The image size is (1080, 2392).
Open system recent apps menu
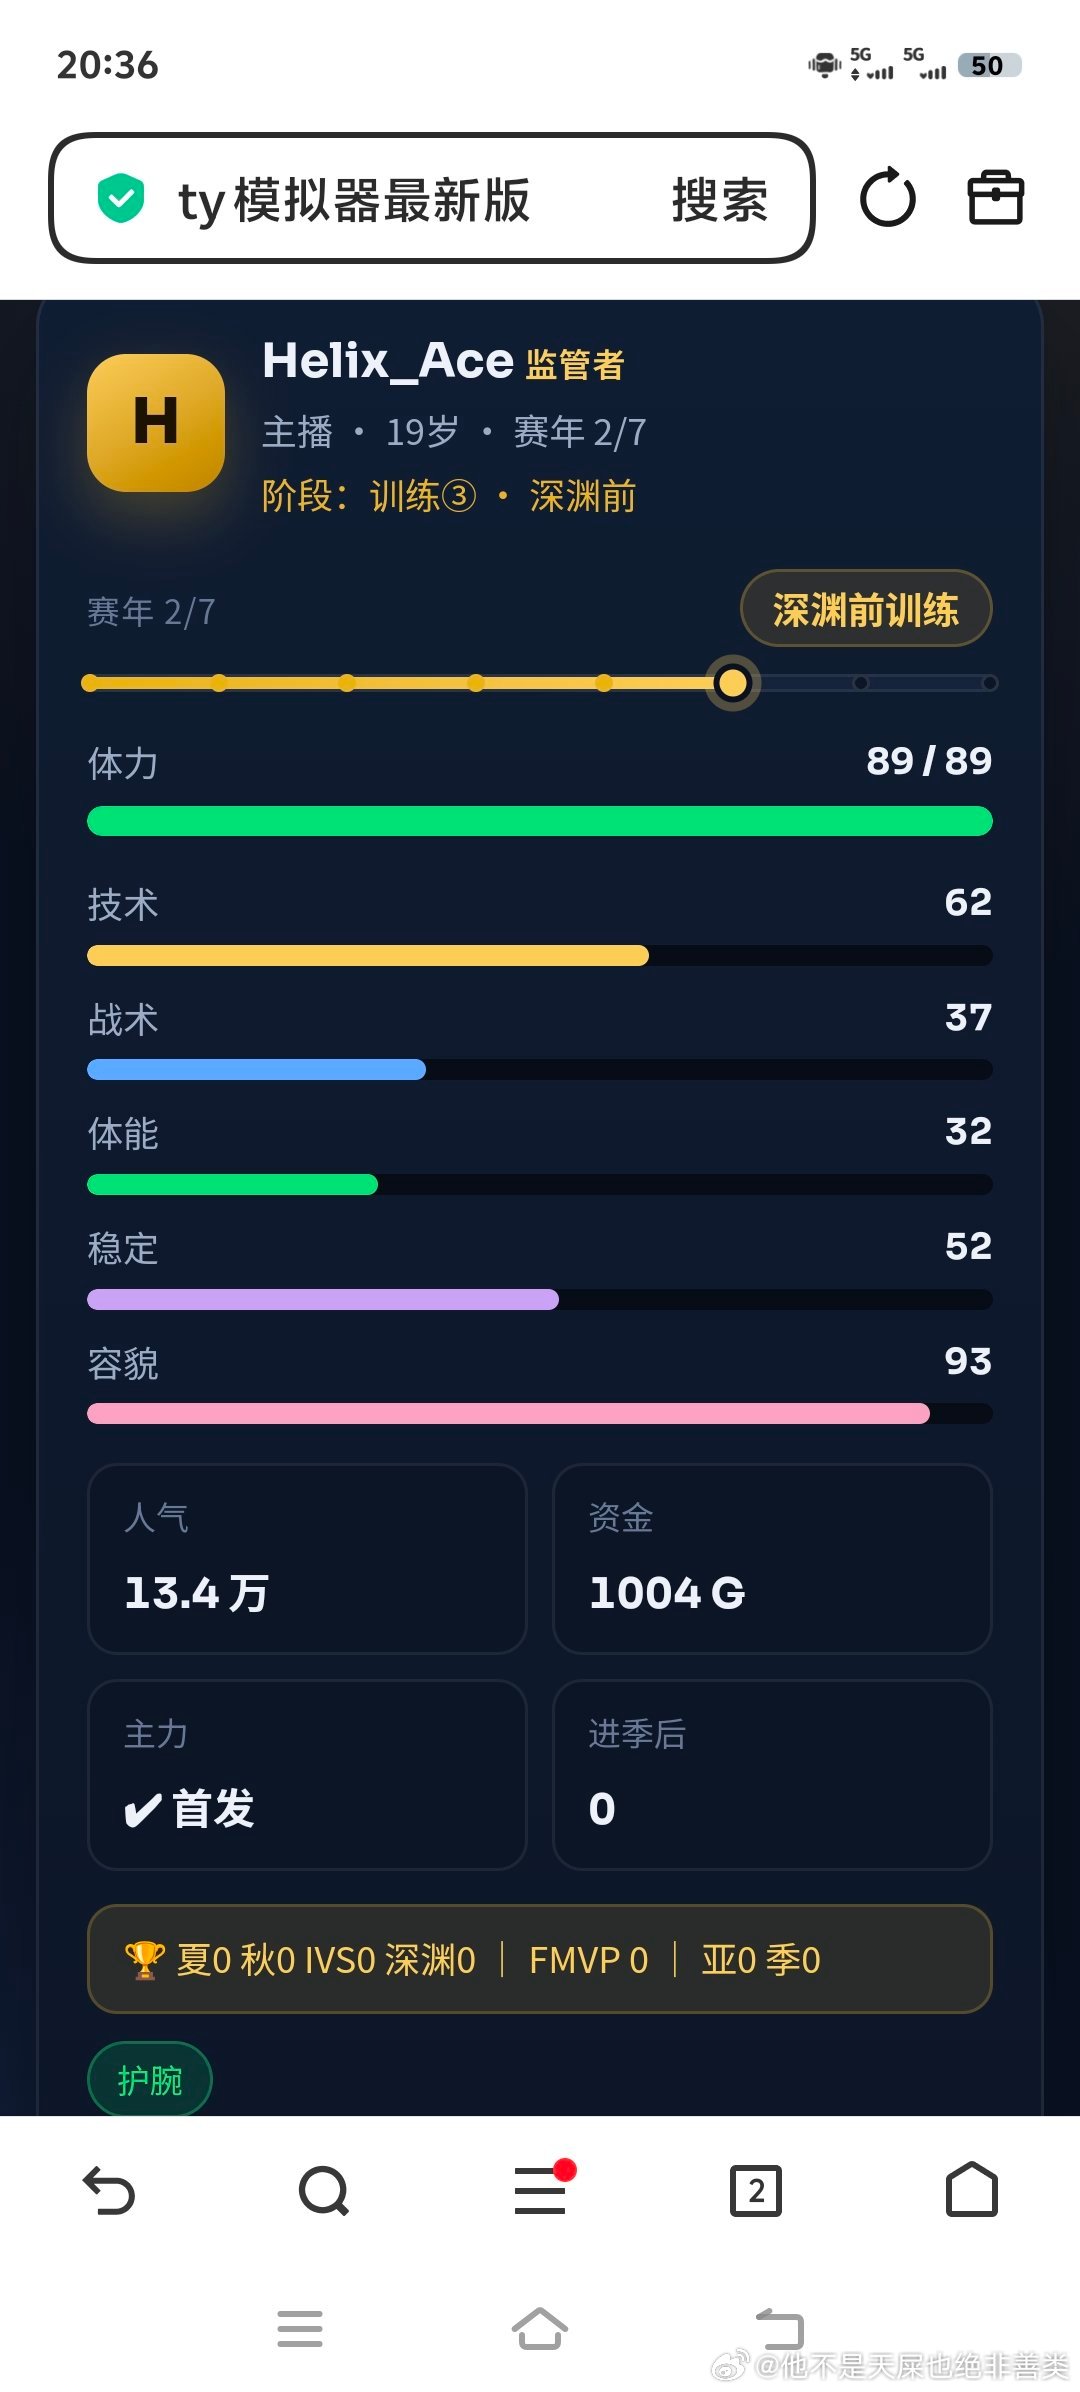[x=300, y=2329]
